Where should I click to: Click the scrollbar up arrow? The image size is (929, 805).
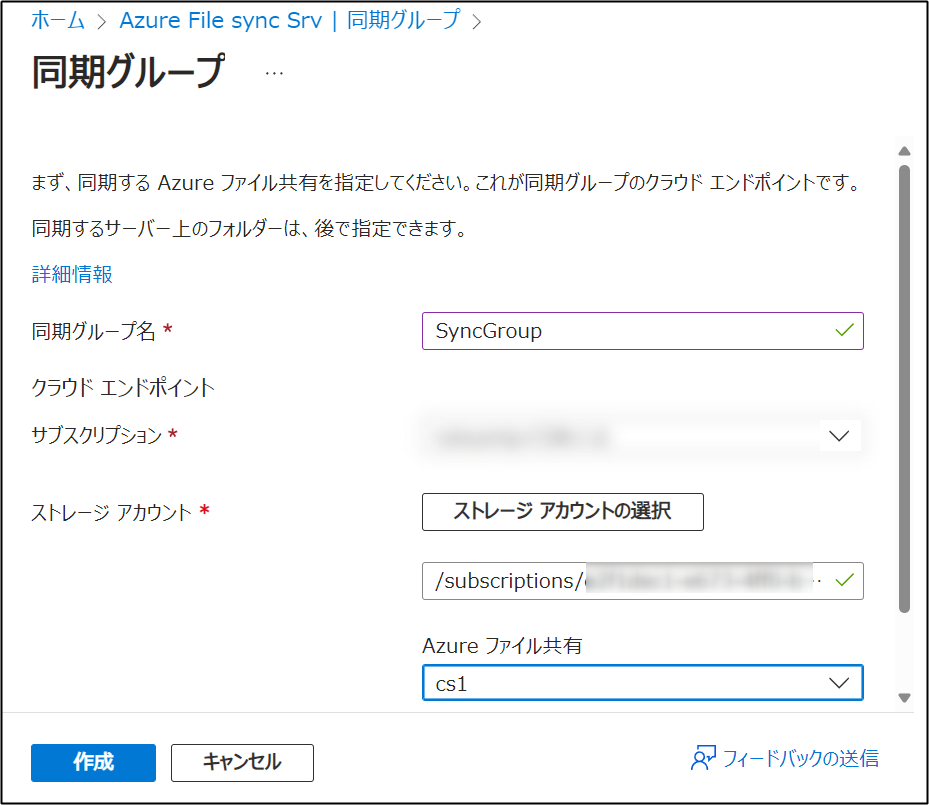[904, 150]
